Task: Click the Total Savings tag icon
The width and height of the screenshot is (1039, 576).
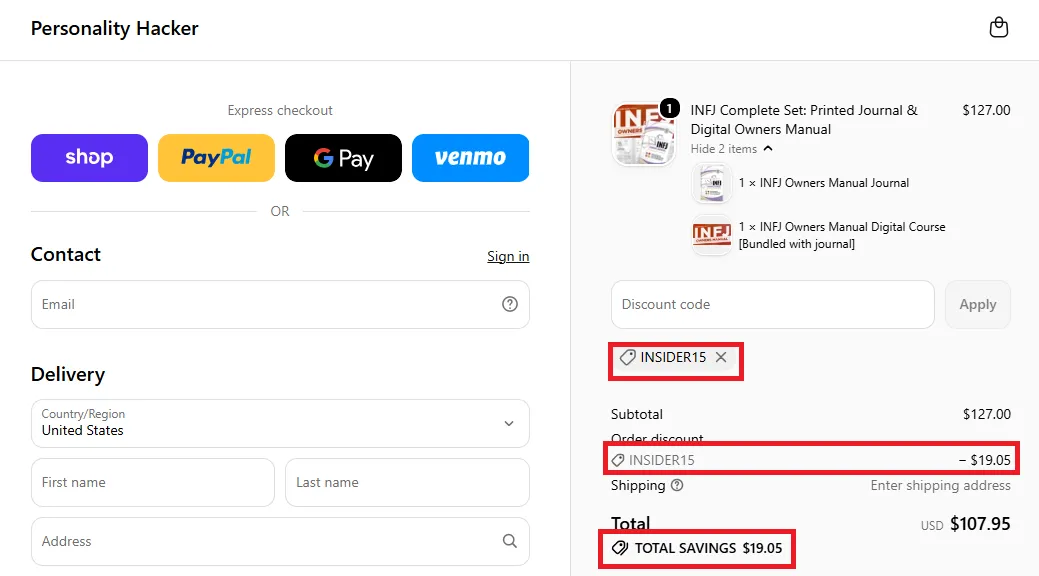Action: click(x=620, y=548)
